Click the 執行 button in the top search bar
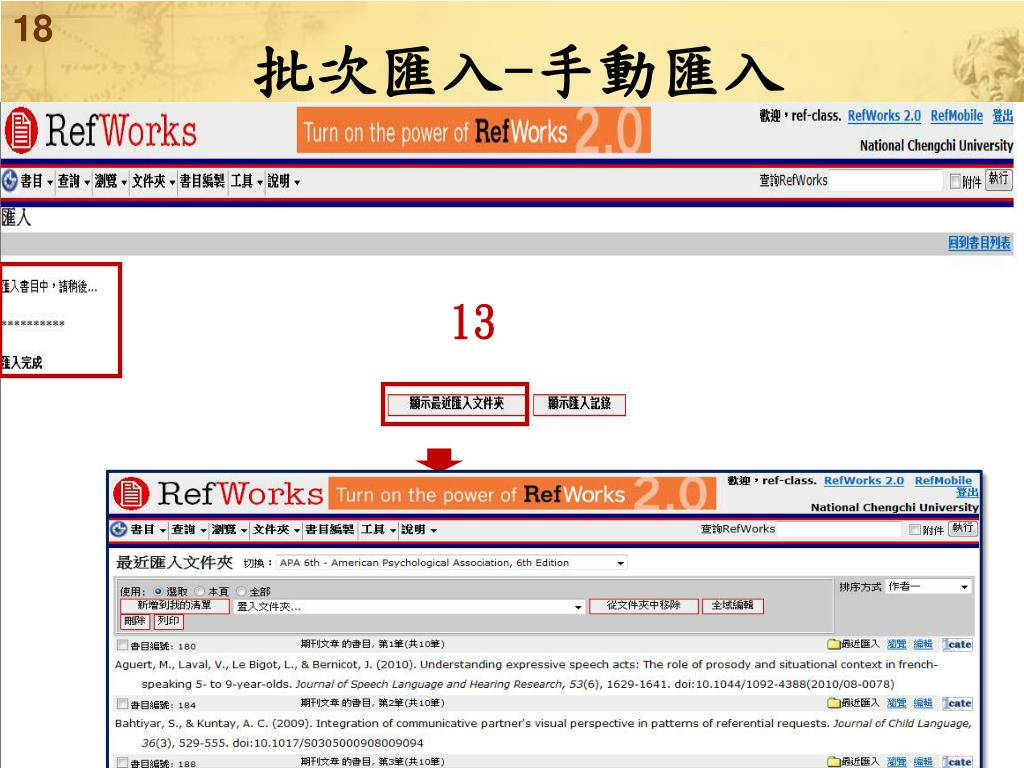This screenshot has height=768, width=1024. coord(999,179)
